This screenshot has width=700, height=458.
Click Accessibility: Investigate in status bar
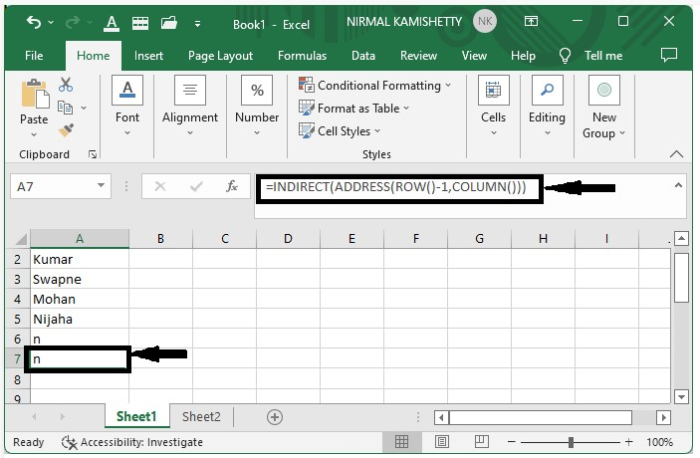point(132,442)
